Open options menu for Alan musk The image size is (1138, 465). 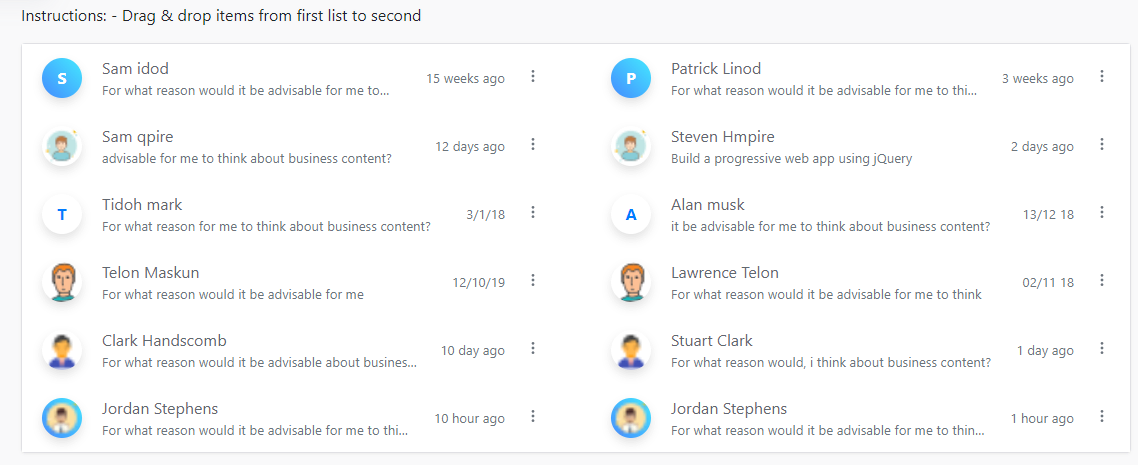[1102, 213]
